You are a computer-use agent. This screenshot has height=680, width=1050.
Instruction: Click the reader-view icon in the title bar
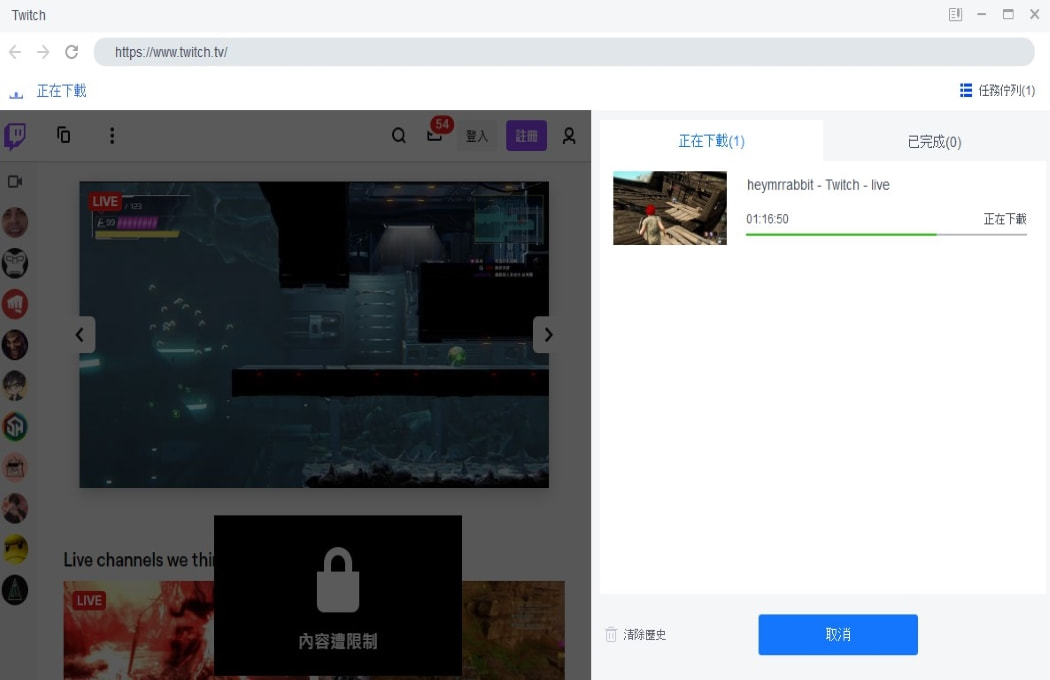[x=956, y=15]
